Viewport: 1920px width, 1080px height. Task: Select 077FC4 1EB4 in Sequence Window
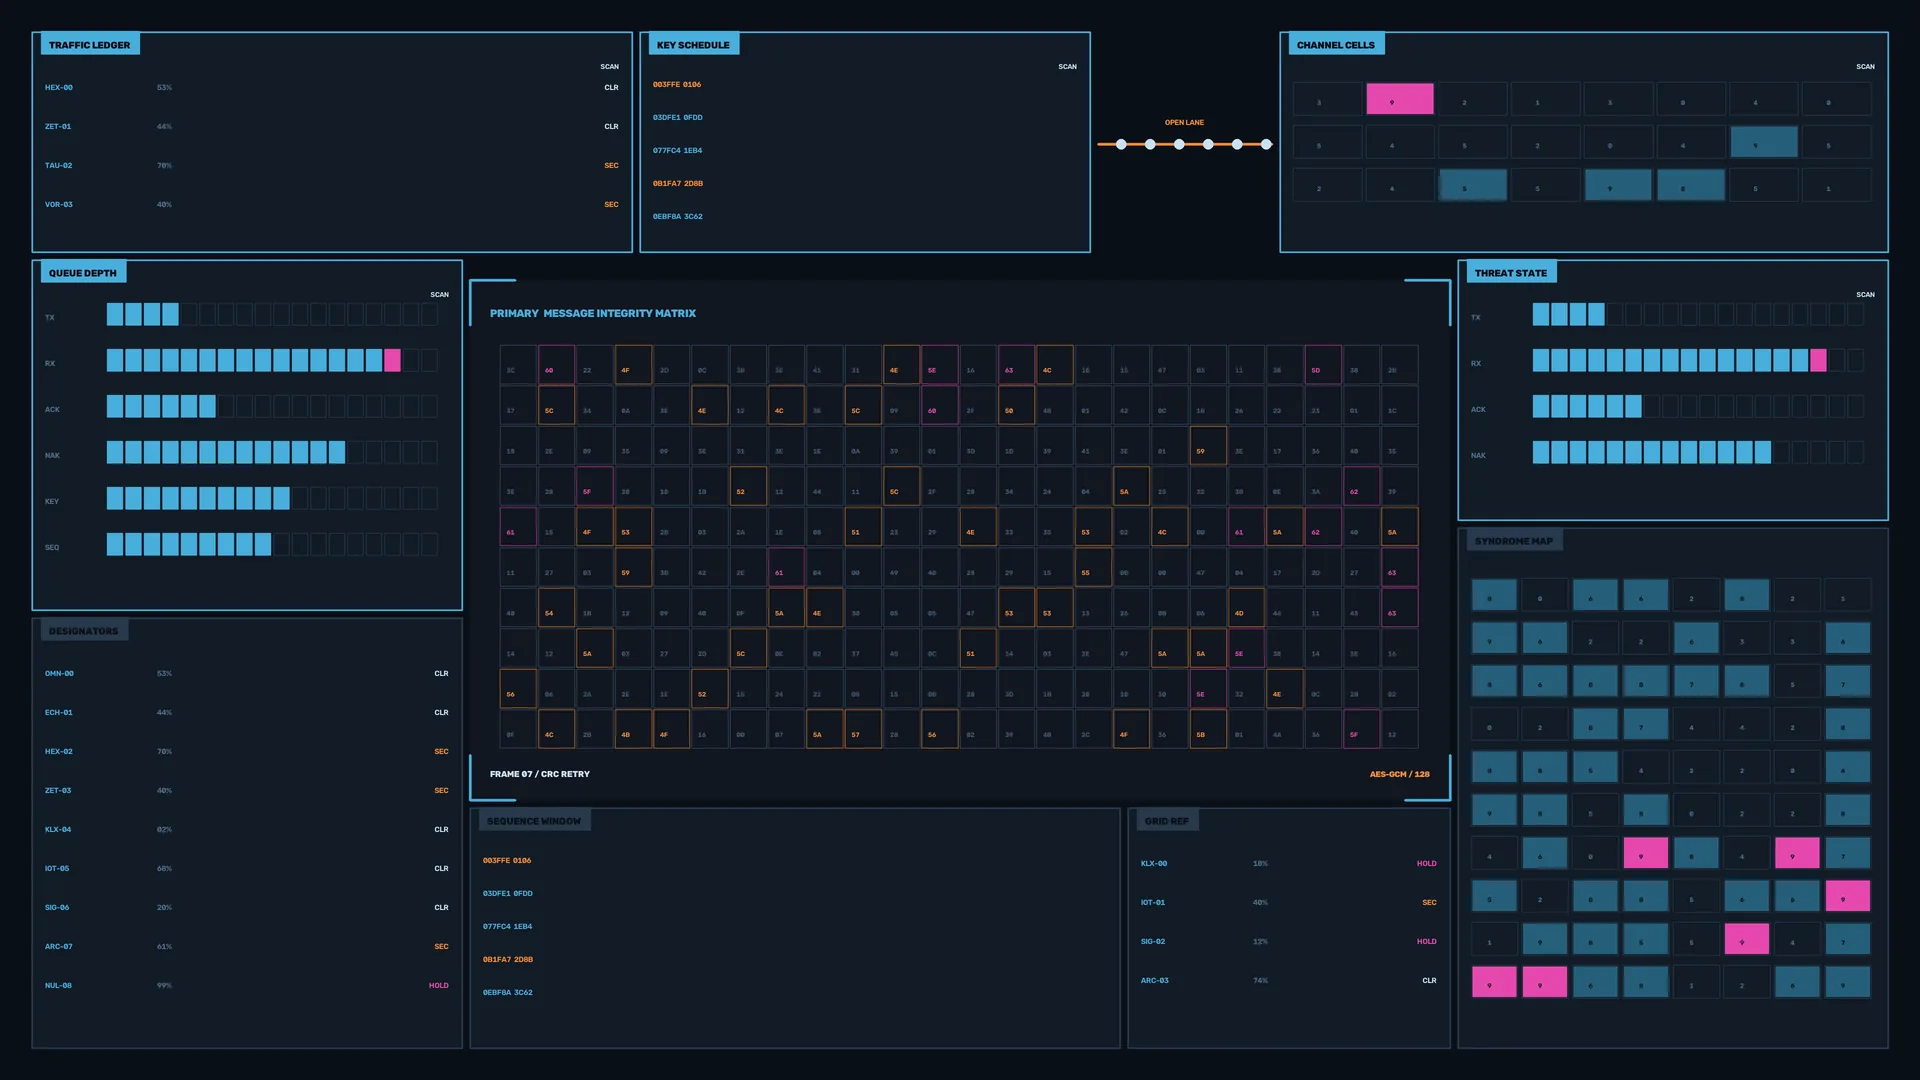508,927
